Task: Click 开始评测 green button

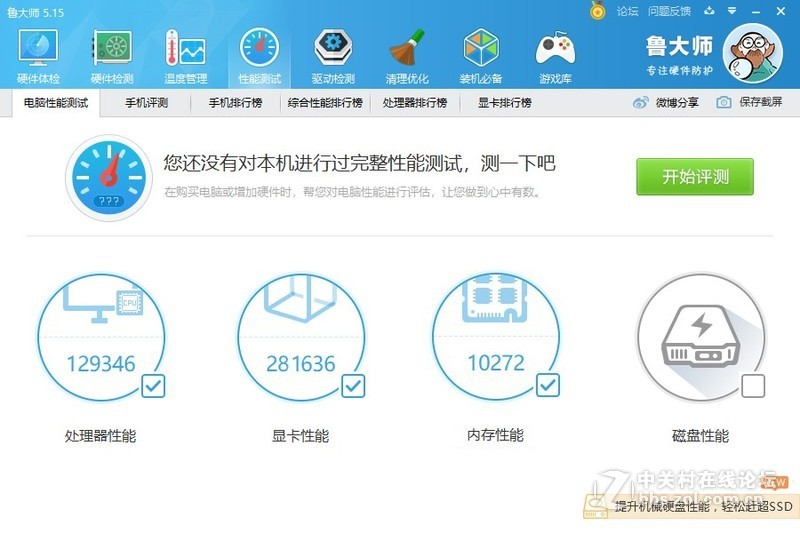Action: [x=695, y=176]
